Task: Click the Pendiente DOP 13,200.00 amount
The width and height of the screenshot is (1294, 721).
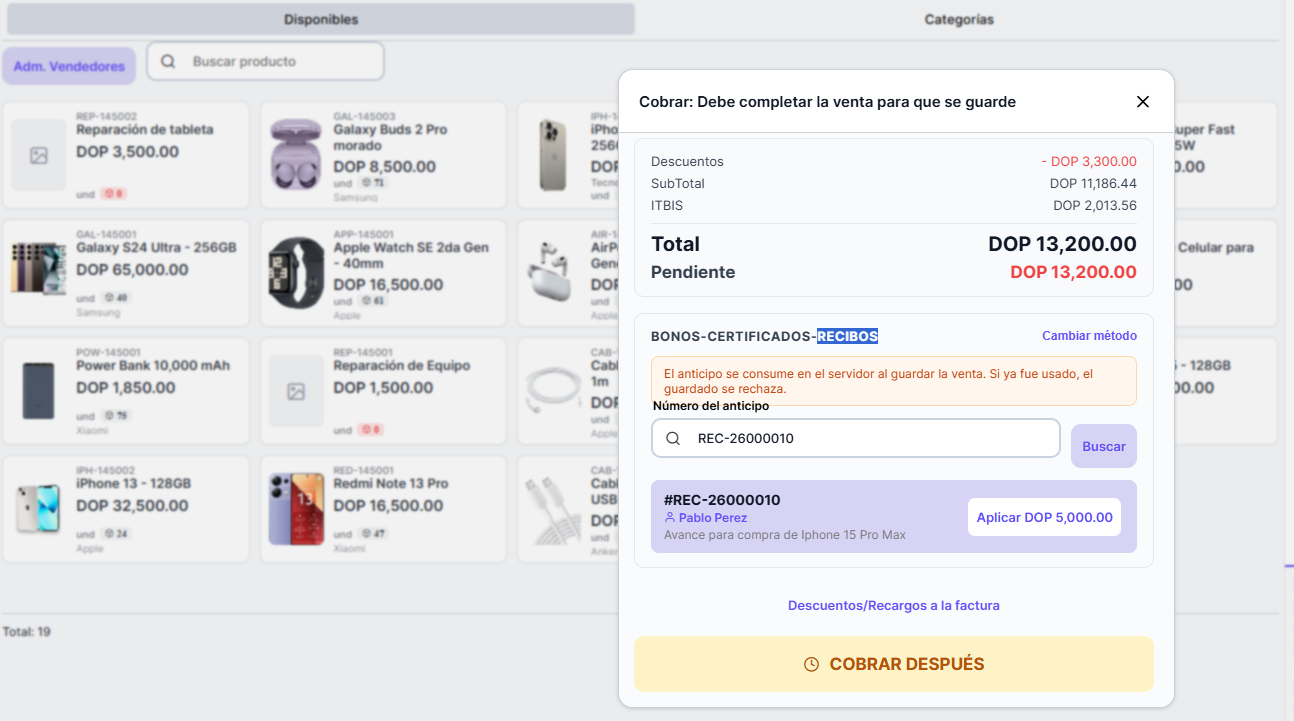Action: 1073,272
